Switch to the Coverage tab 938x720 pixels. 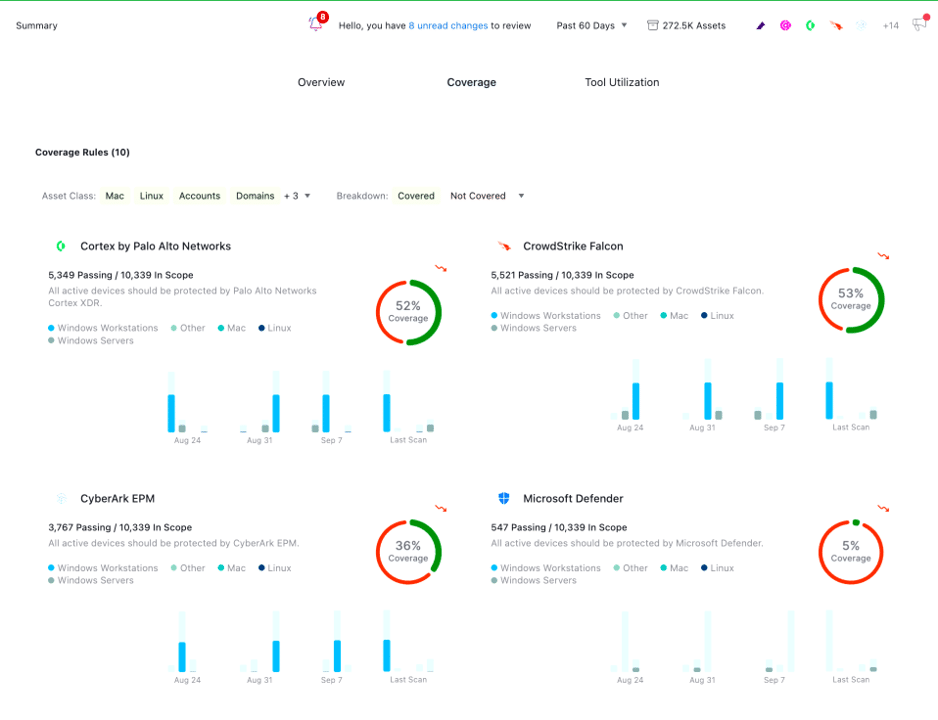471,83
